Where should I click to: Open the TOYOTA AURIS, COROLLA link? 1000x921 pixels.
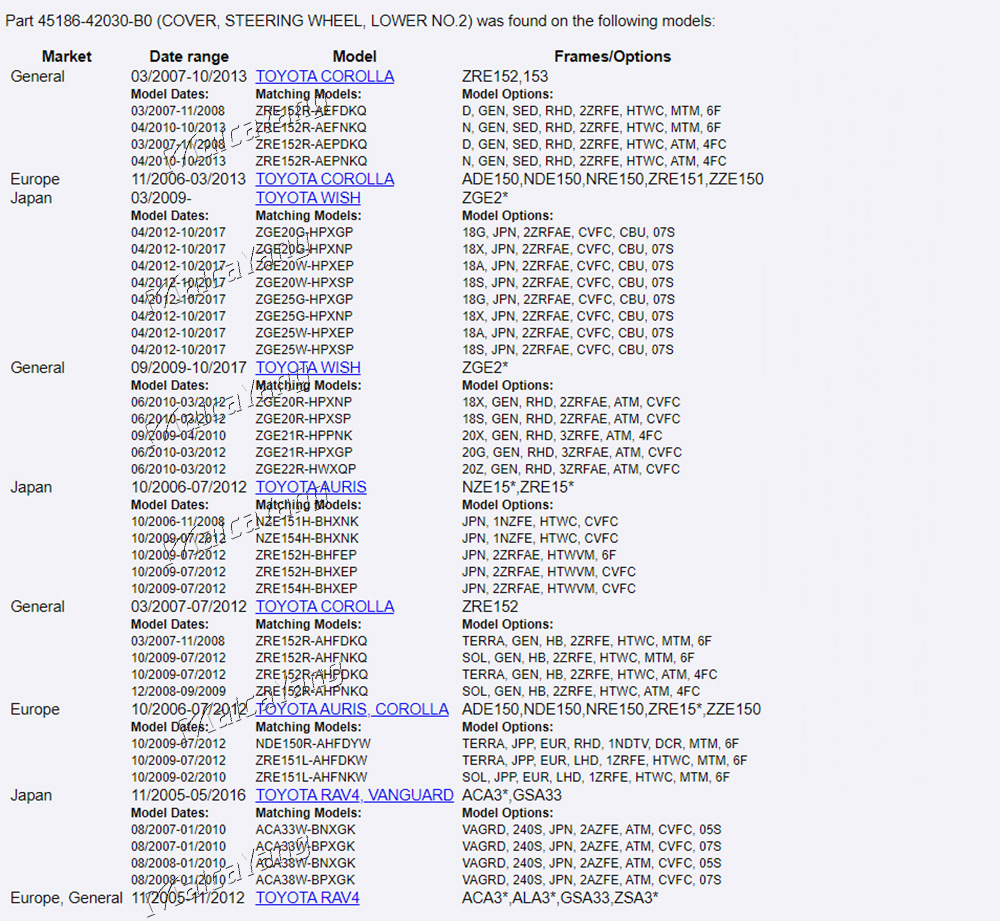352,709
